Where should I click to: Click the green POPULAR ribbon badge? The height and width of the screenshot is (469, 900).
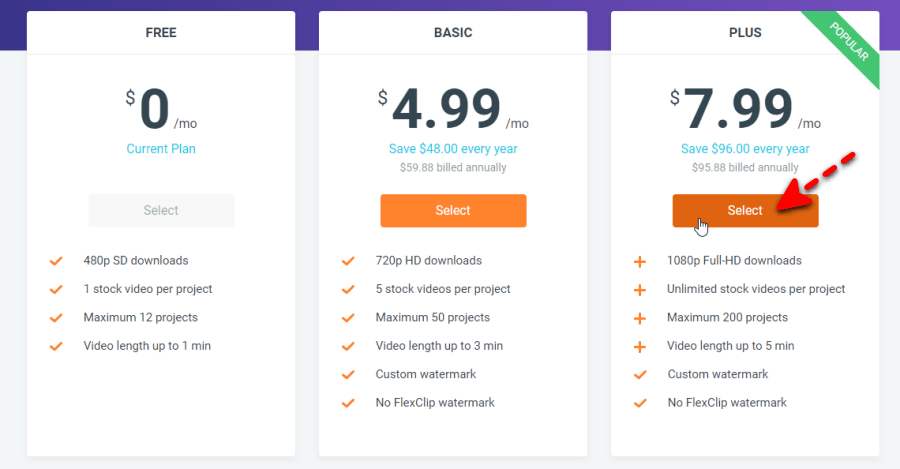(847, 44)
